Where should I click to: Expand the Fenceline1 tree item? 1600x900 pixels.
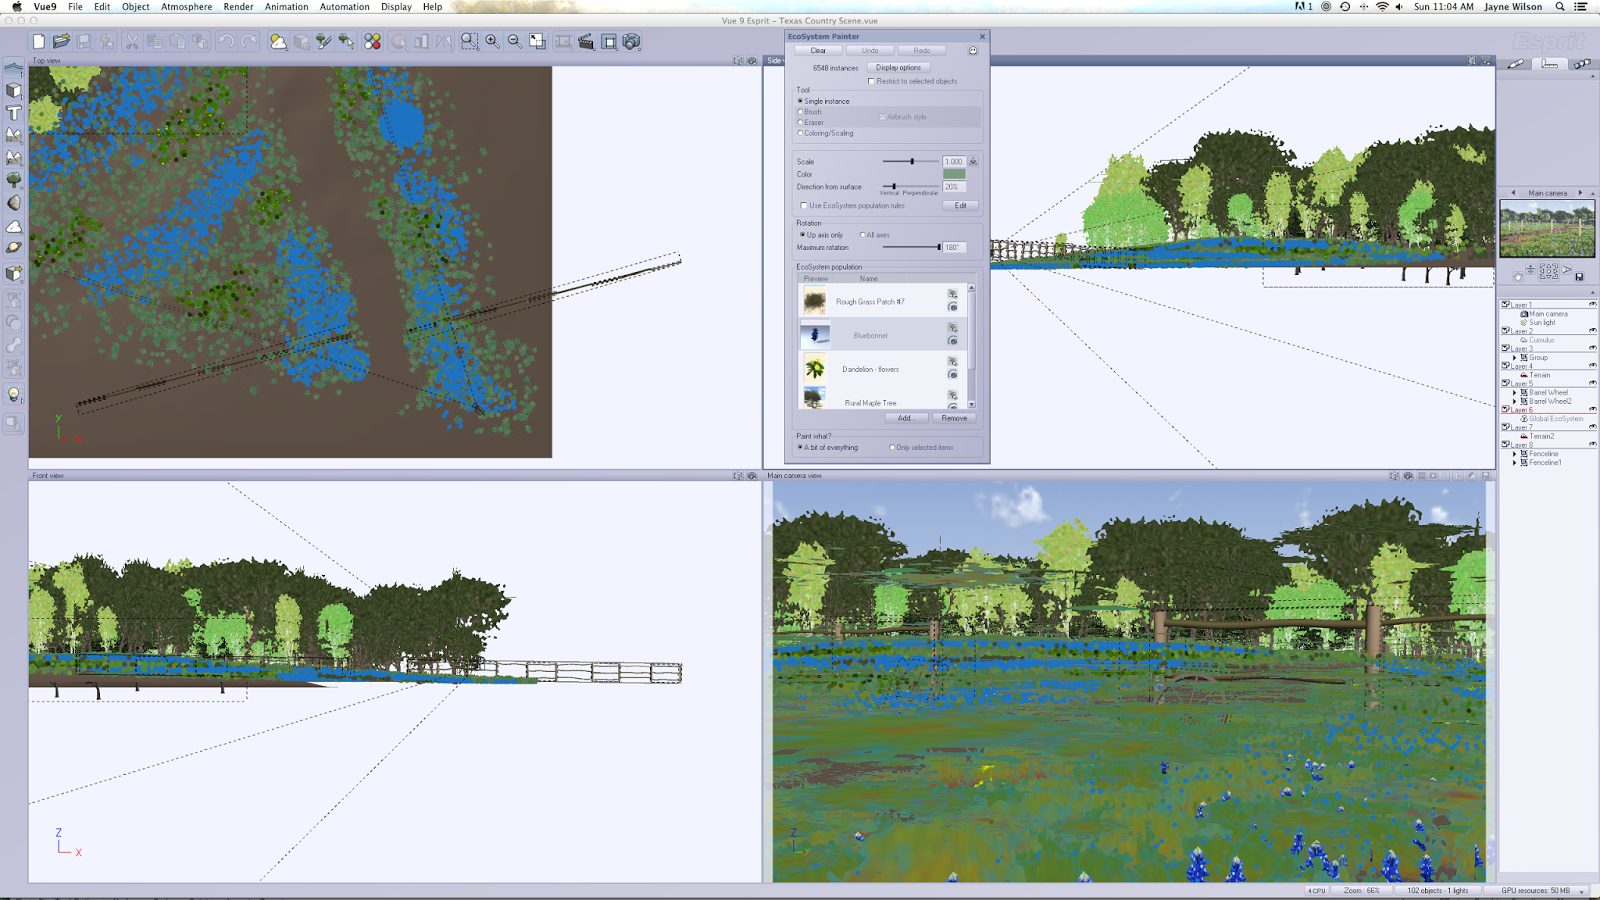point(1515,462)
